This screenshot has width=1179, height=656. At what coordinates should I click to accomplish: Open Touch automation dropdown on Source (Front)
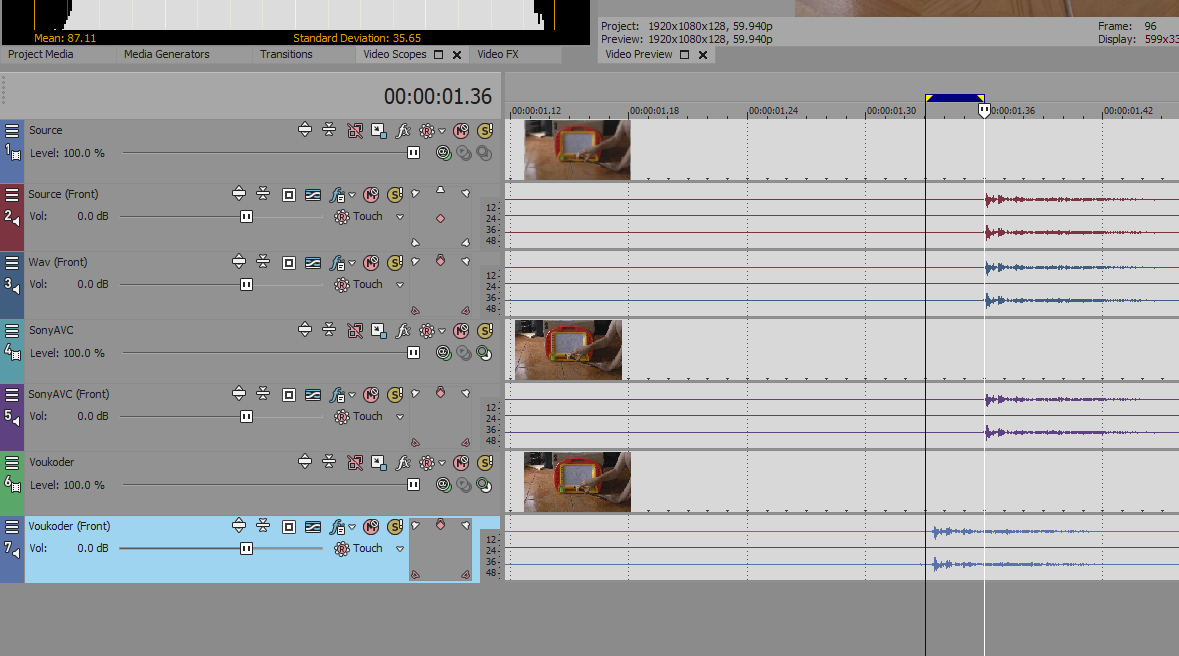[x=400, y=217]
